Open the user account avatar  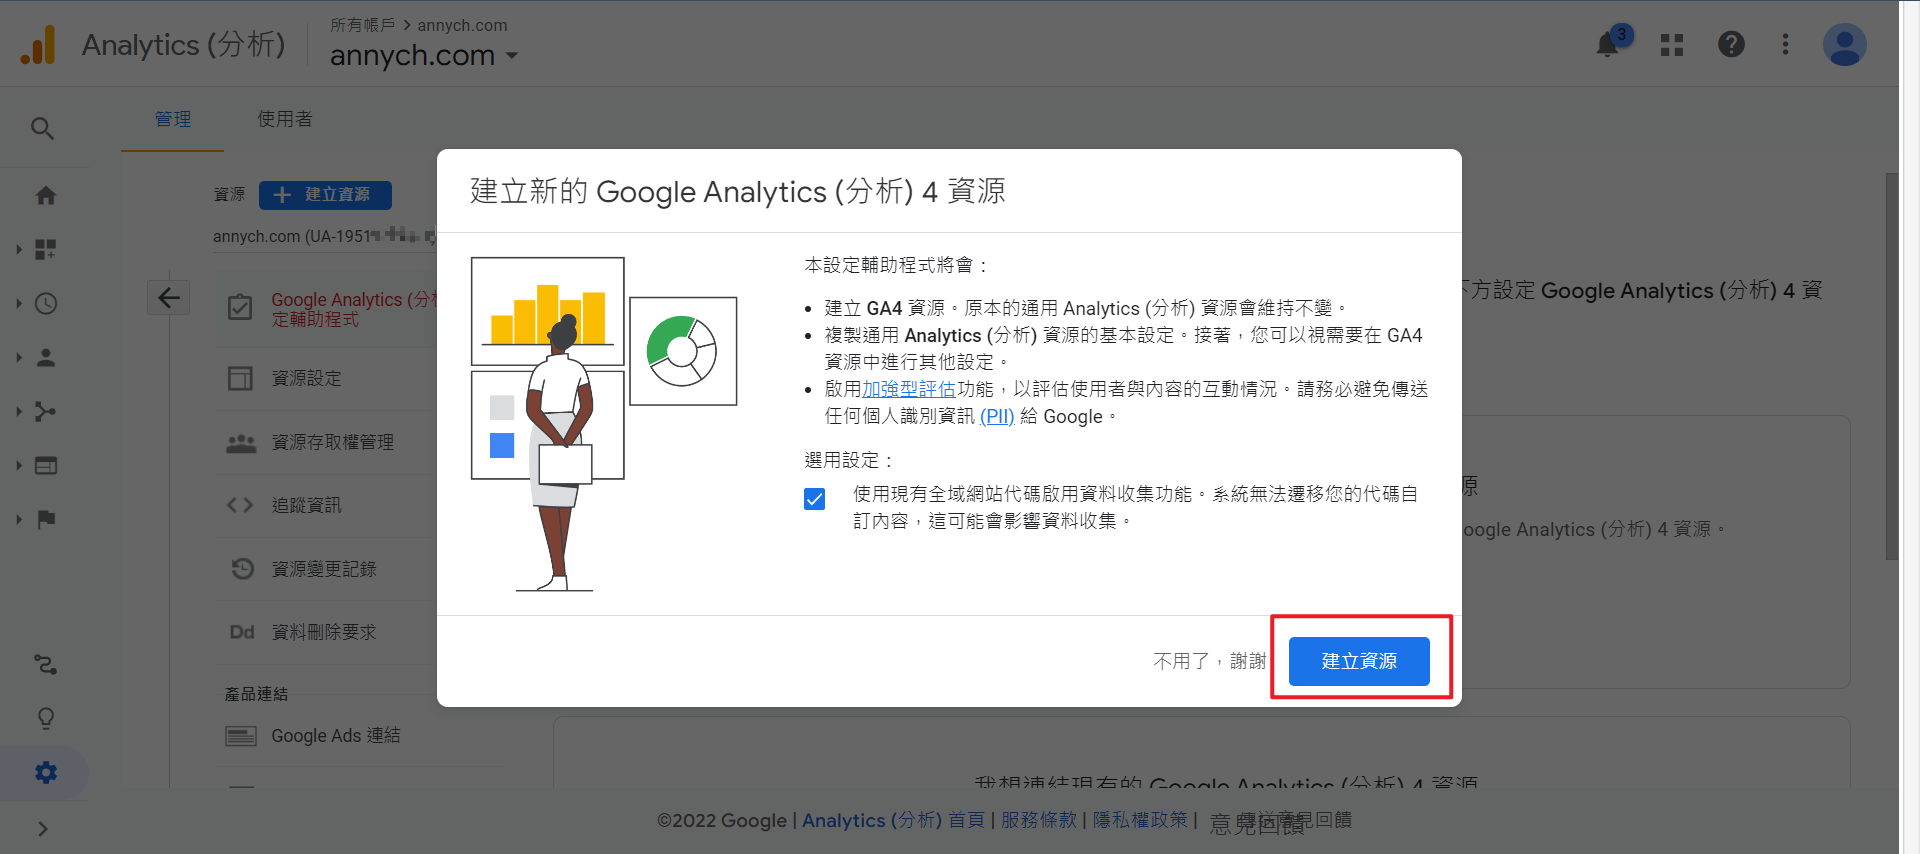click(x=1844, y=45)
